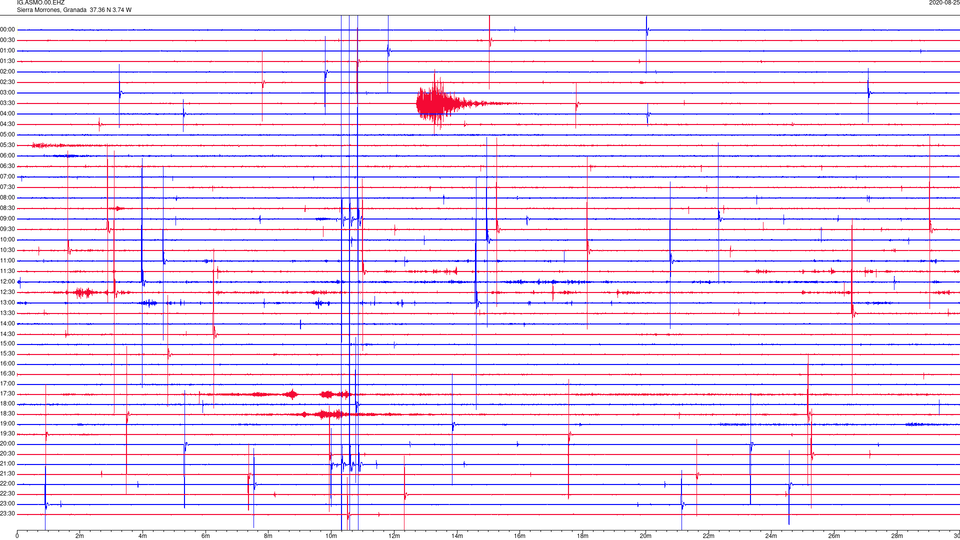Pick the 08:30 time label
This screenshot has height=540, width=960.
8,208
